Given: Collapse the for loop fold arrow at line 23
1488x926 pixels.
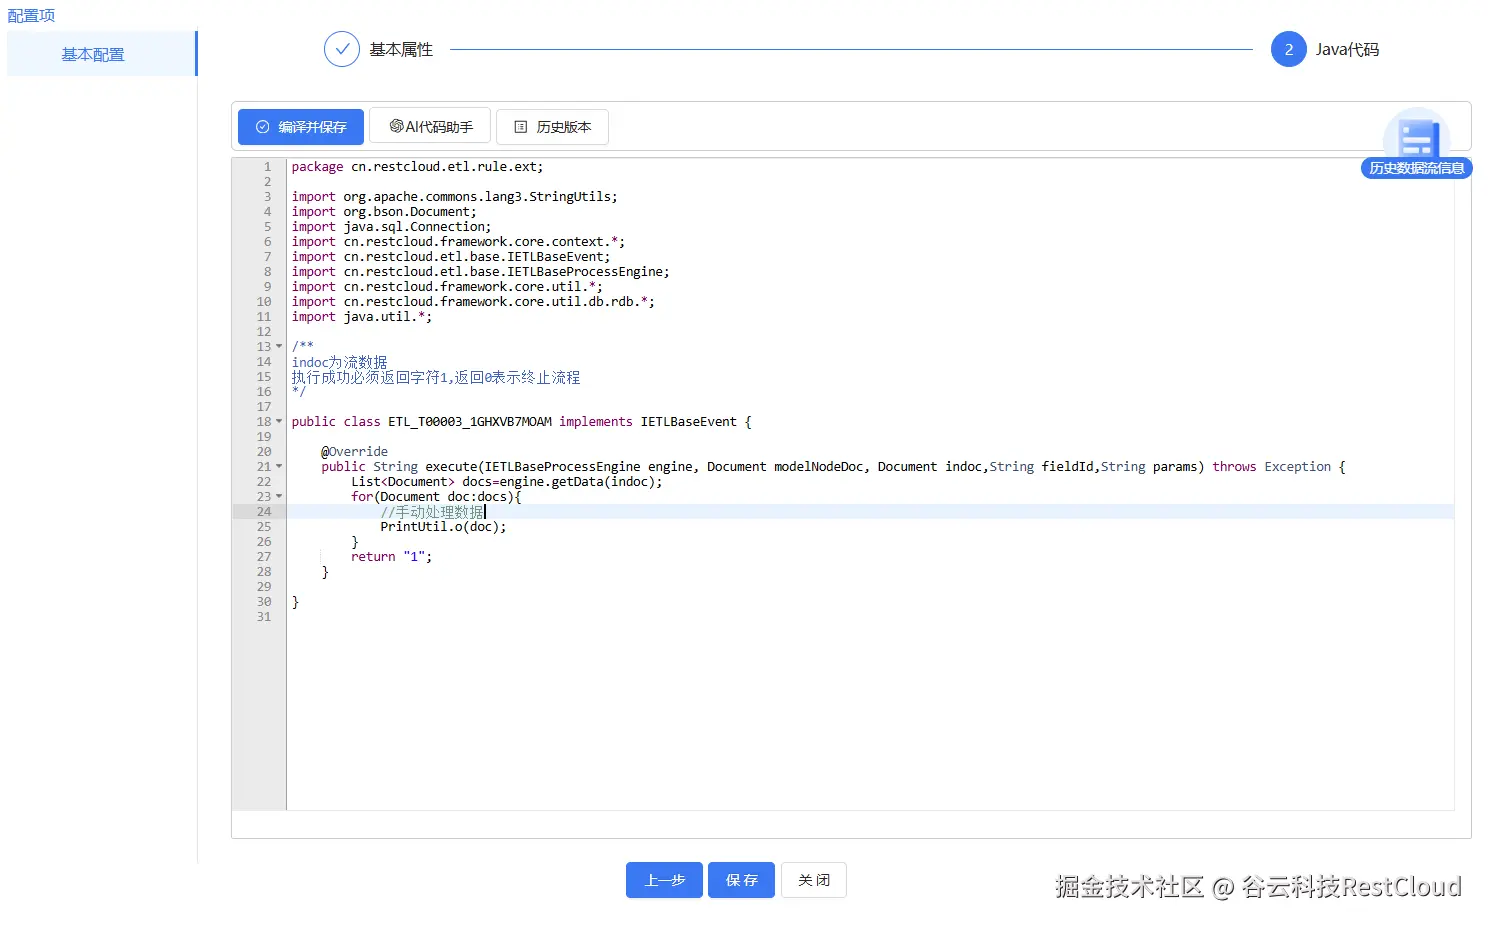Looking at the screenshot, I should 279,497.
